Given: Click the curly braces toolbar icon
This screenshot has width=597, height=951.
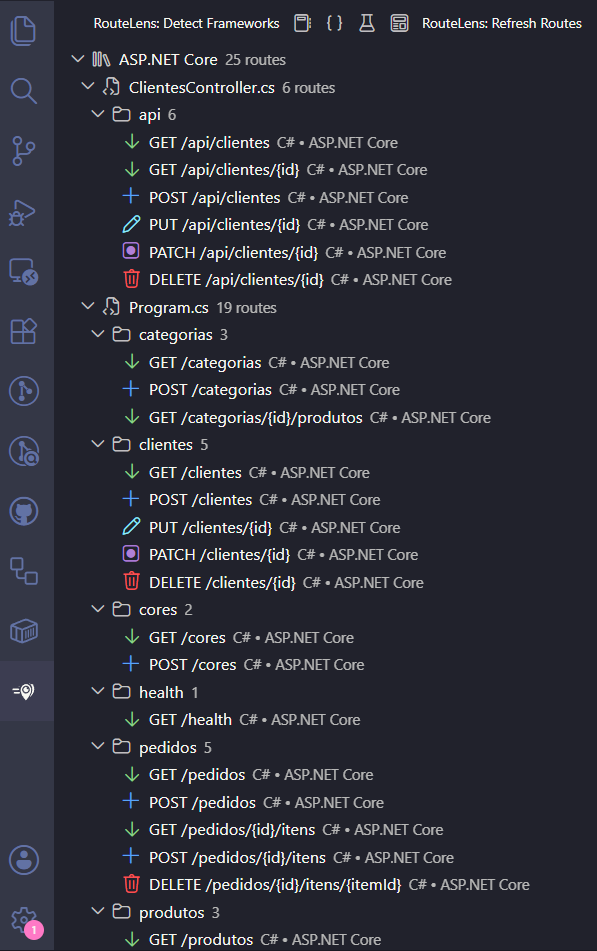Looking at the screenshot, I should (x=334, y=23).
